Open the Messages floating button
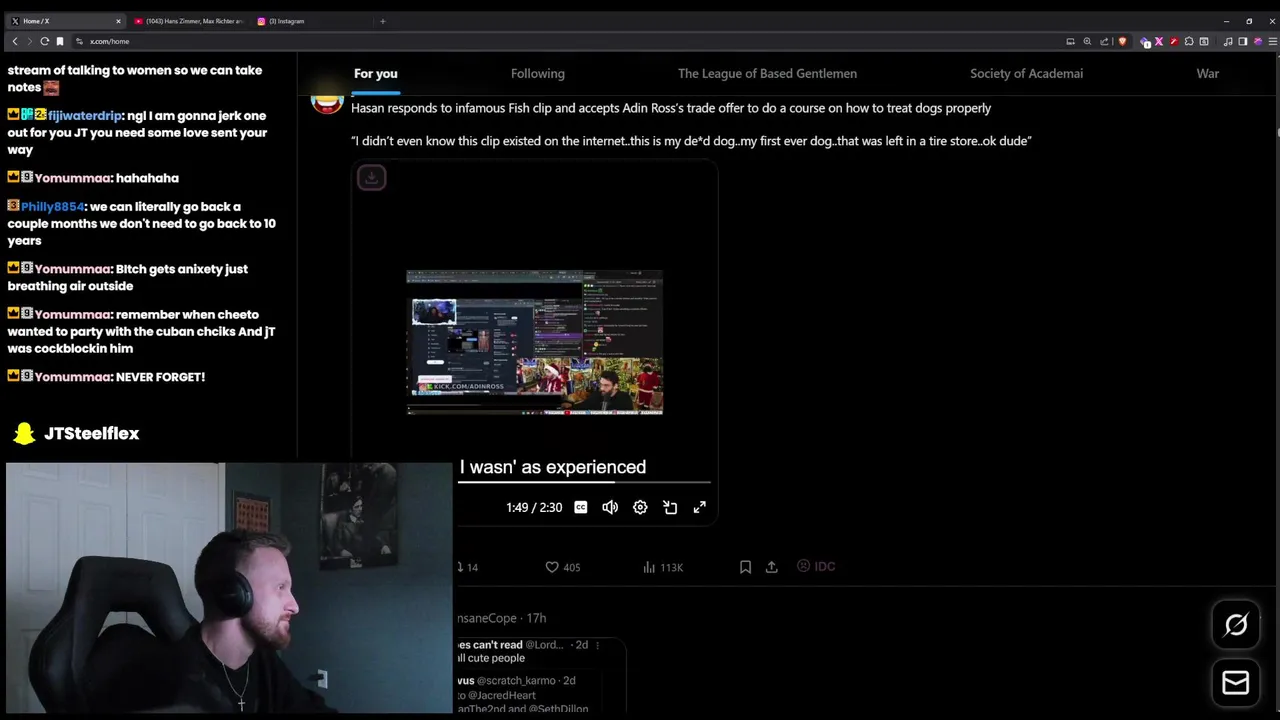1280x720 pixels. click(x=1236, y=682)
